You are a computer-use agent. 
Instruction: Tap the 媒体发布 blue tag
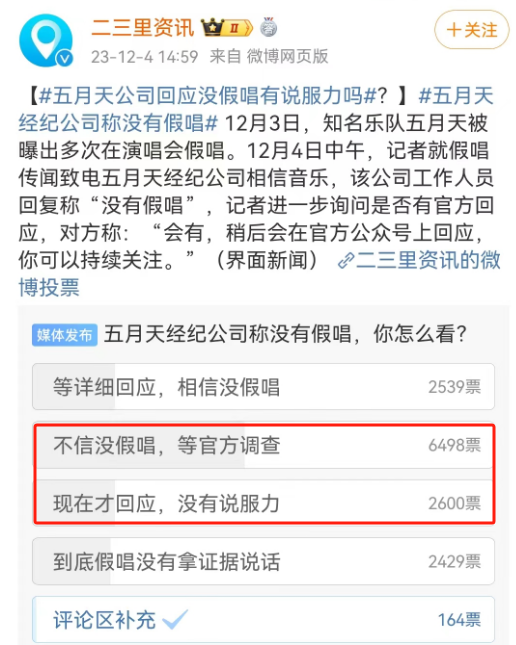pyautogui.click(x=65, y=335)
